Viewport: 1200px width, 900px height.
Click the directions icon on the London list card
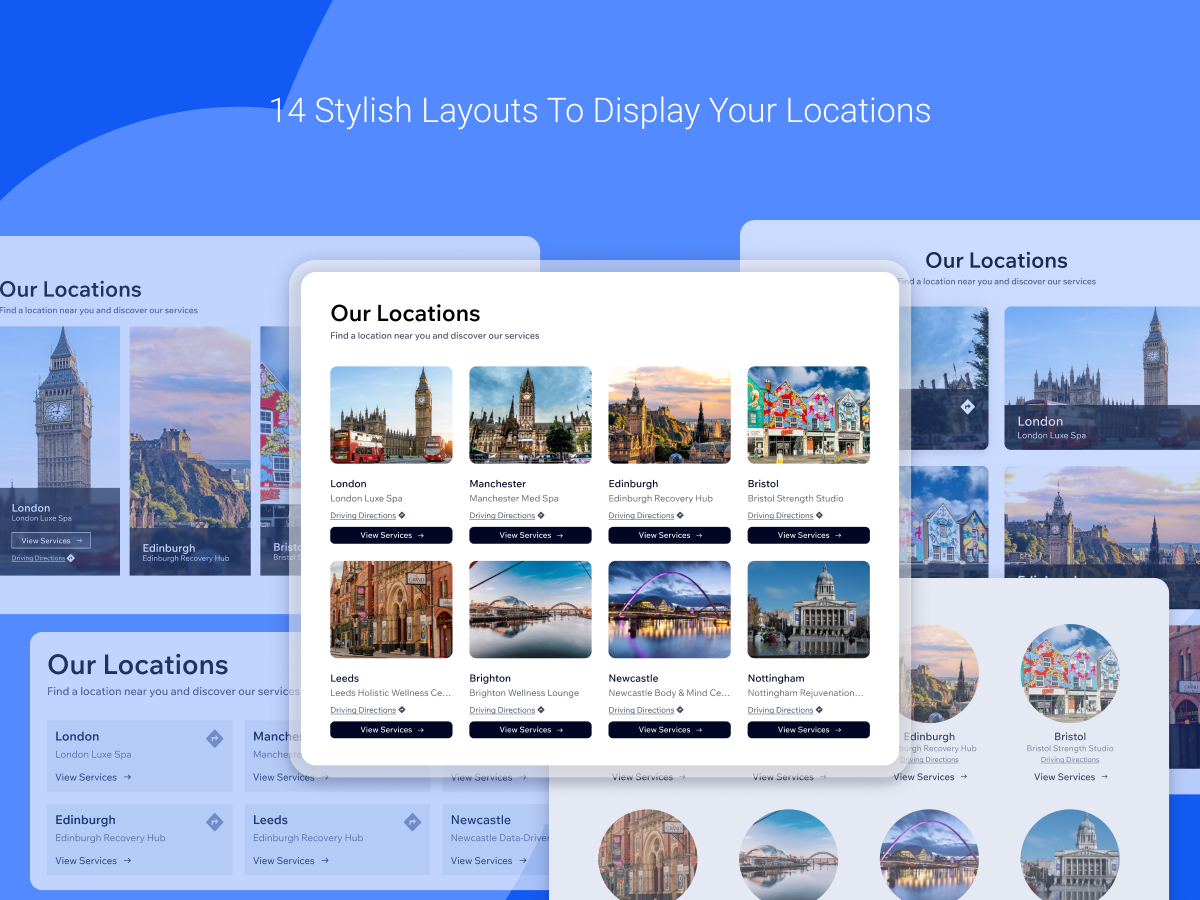pos(214,738)
